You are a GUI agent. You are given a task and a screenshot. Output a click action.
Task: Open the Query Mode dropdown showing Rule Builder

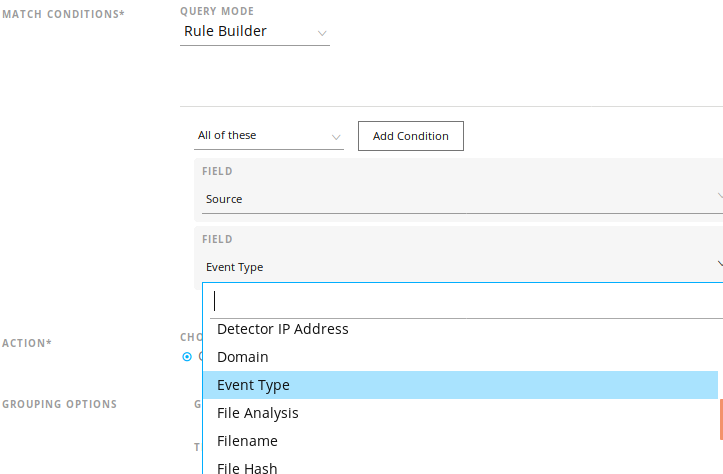pos(254,32)
